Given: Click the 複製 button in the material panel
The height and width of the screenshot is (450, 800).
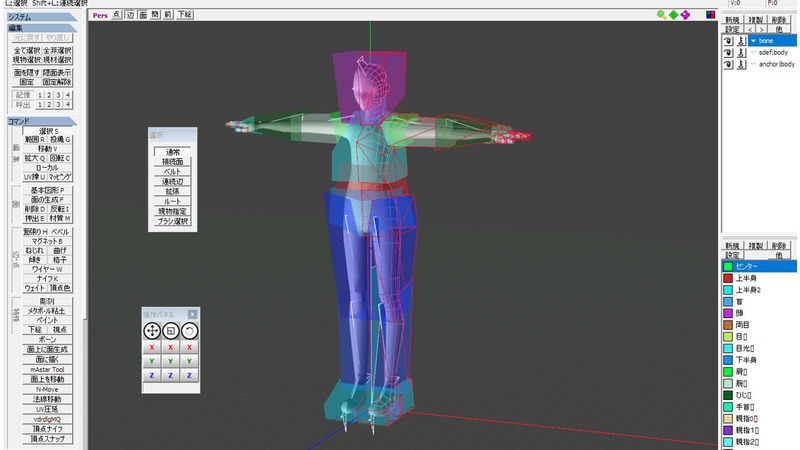Looking at the screenshot, I should click(756, 246).
